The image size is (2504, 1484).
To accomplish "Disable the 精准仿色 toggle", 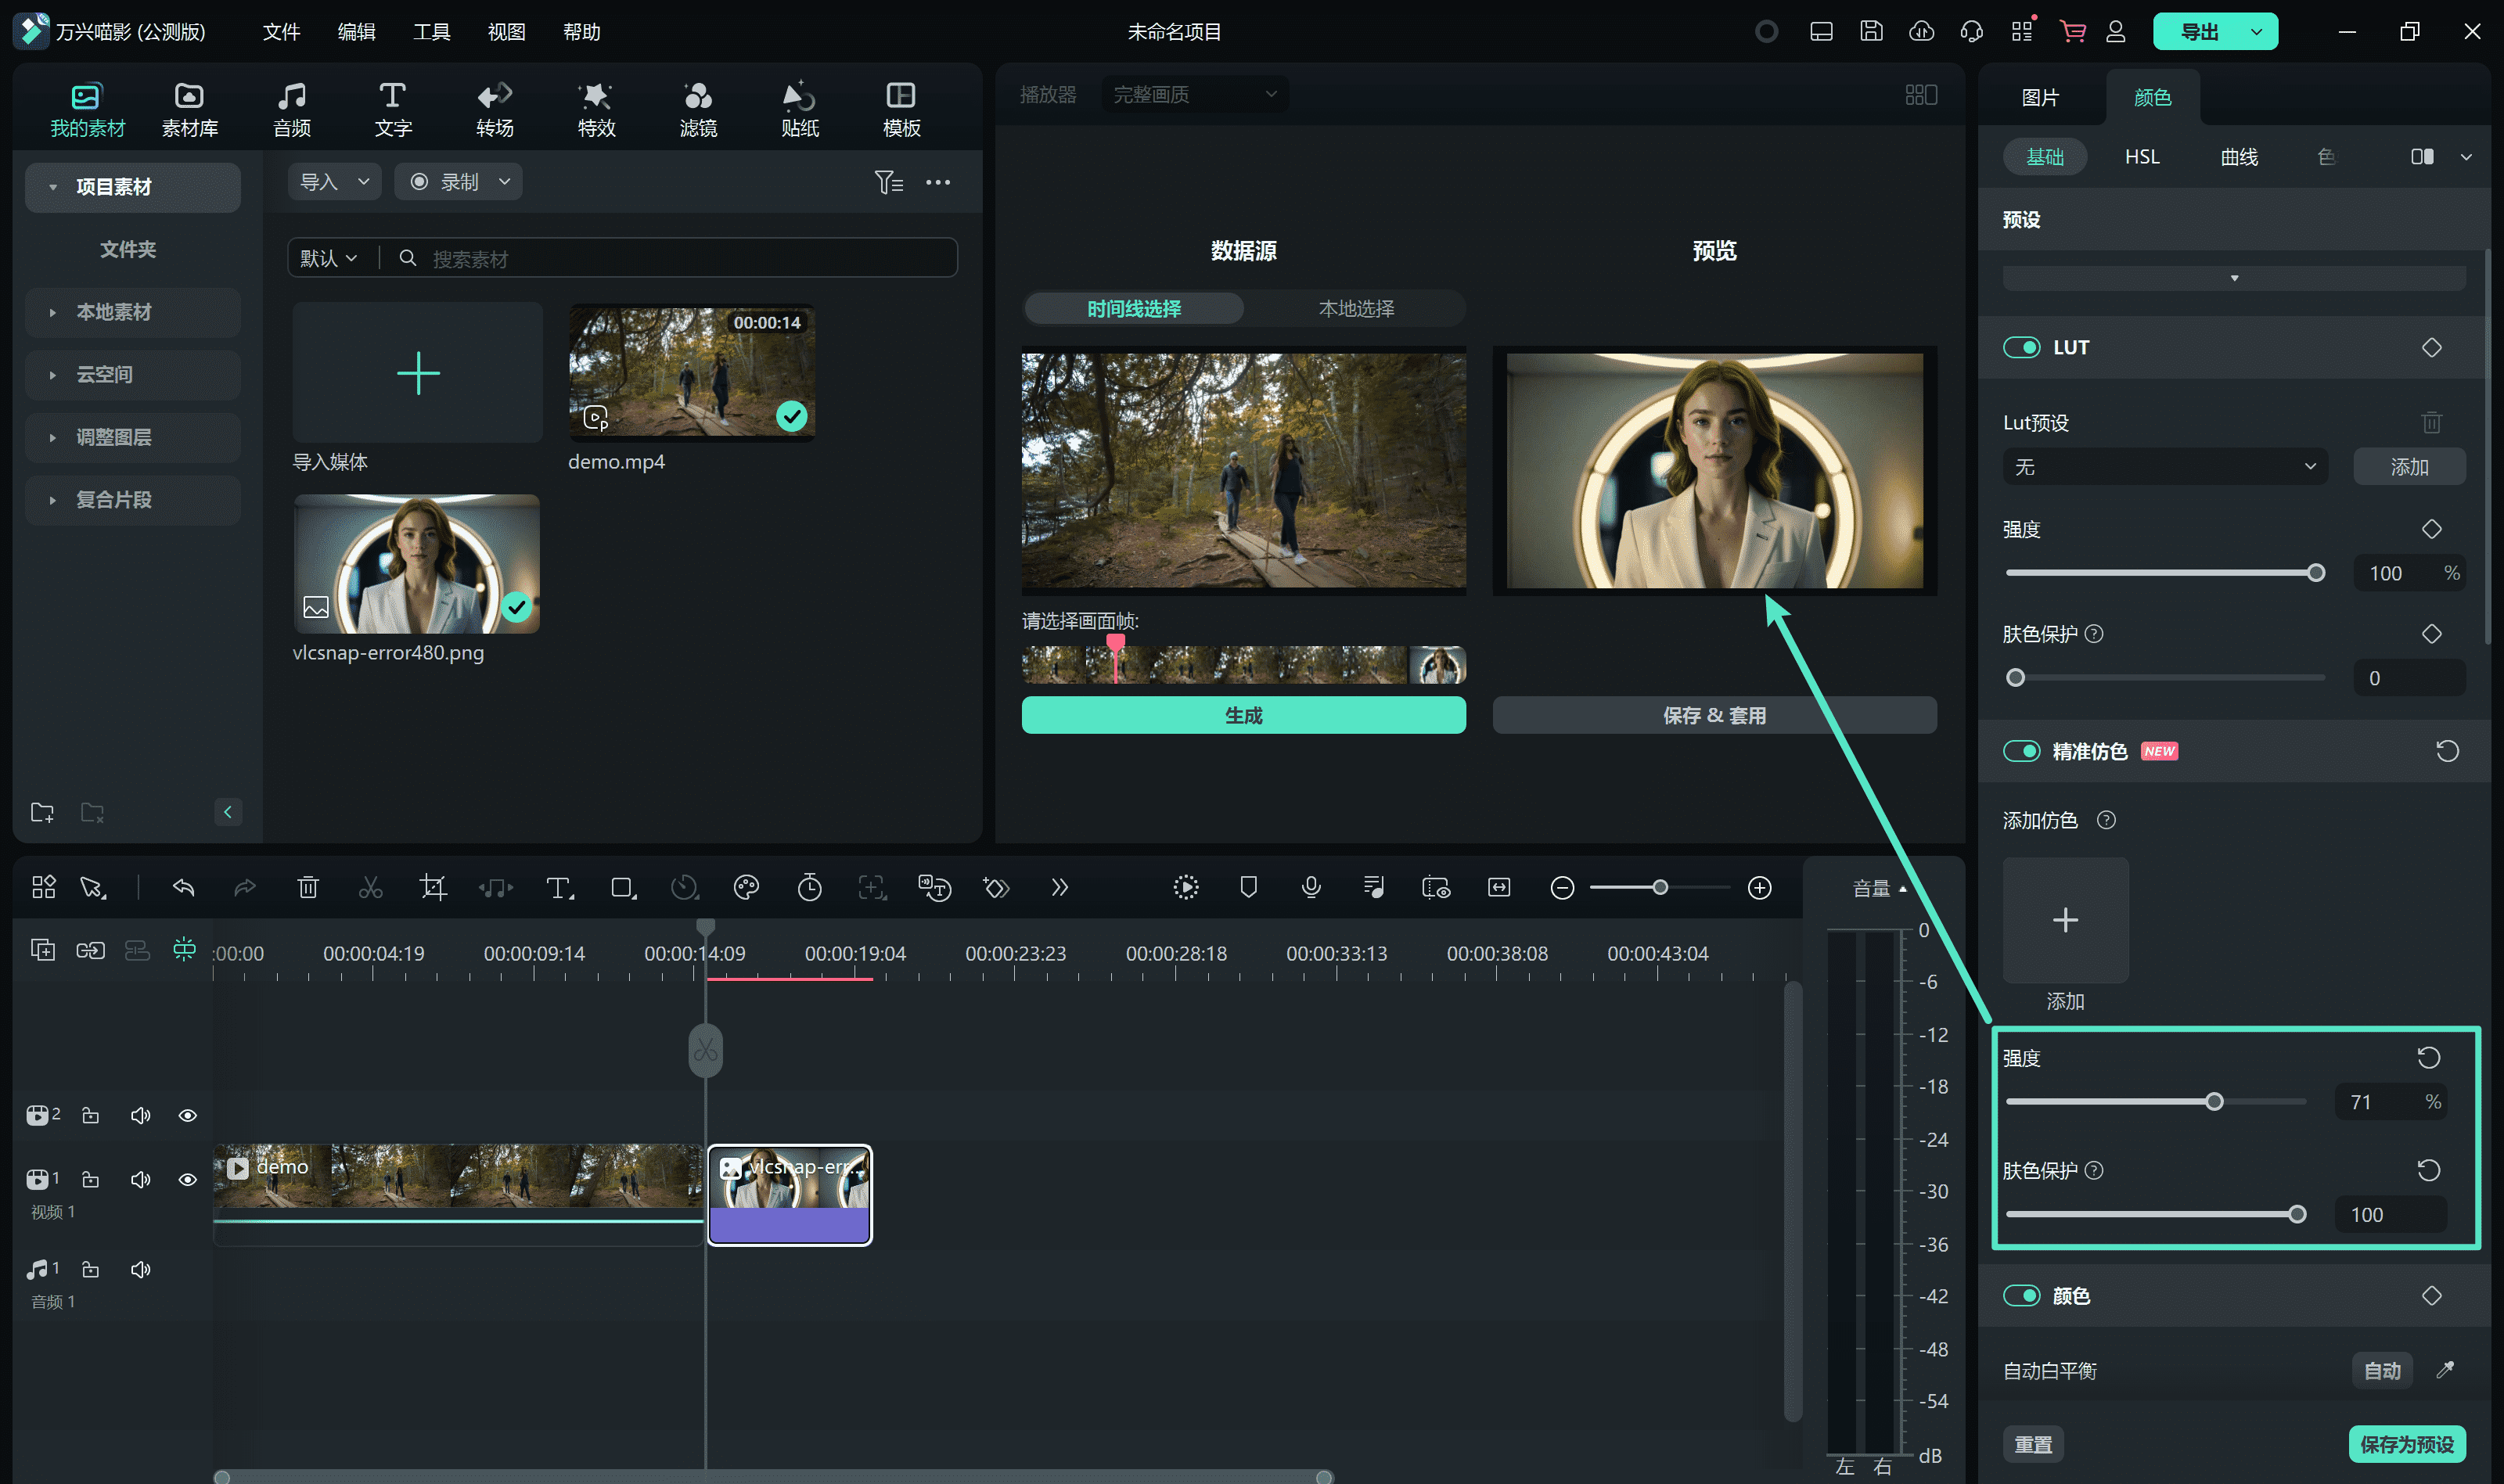I will 2021,751.
